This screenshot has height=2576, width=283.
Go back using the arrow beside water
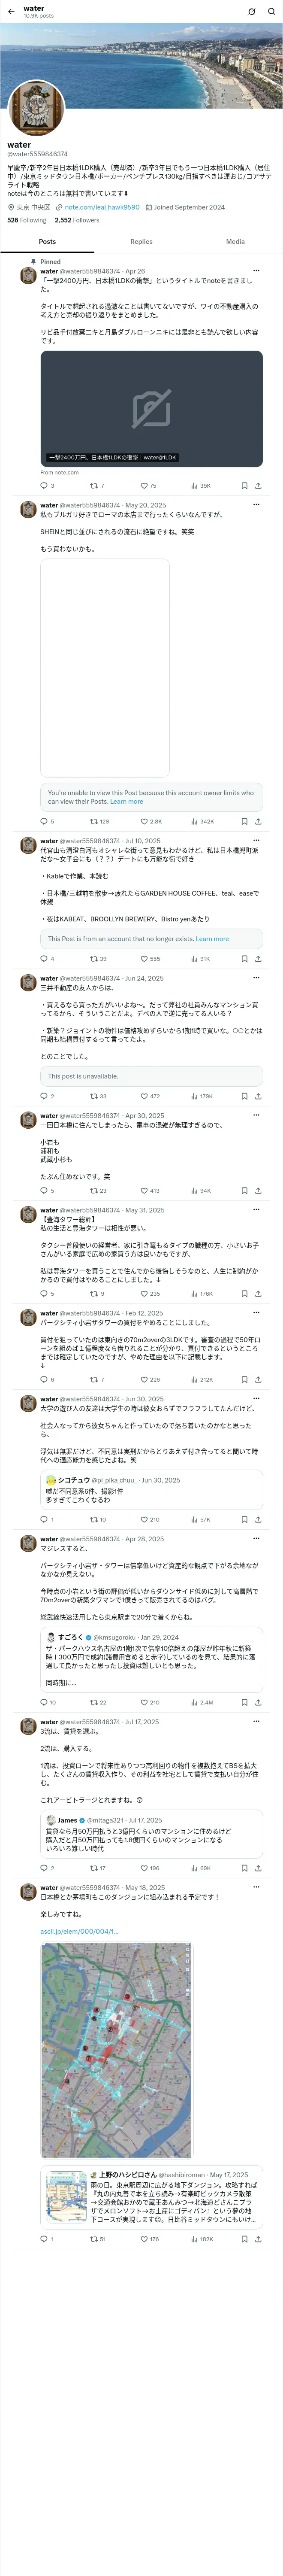(x=10, y=12)
